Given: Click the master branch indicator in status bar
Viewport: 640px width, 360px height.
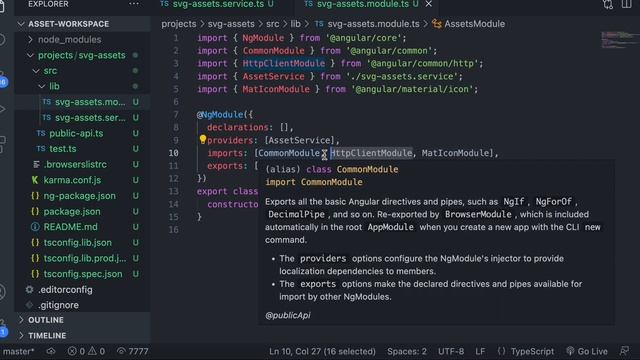Looking at the screenshot, I should (18, 351).
